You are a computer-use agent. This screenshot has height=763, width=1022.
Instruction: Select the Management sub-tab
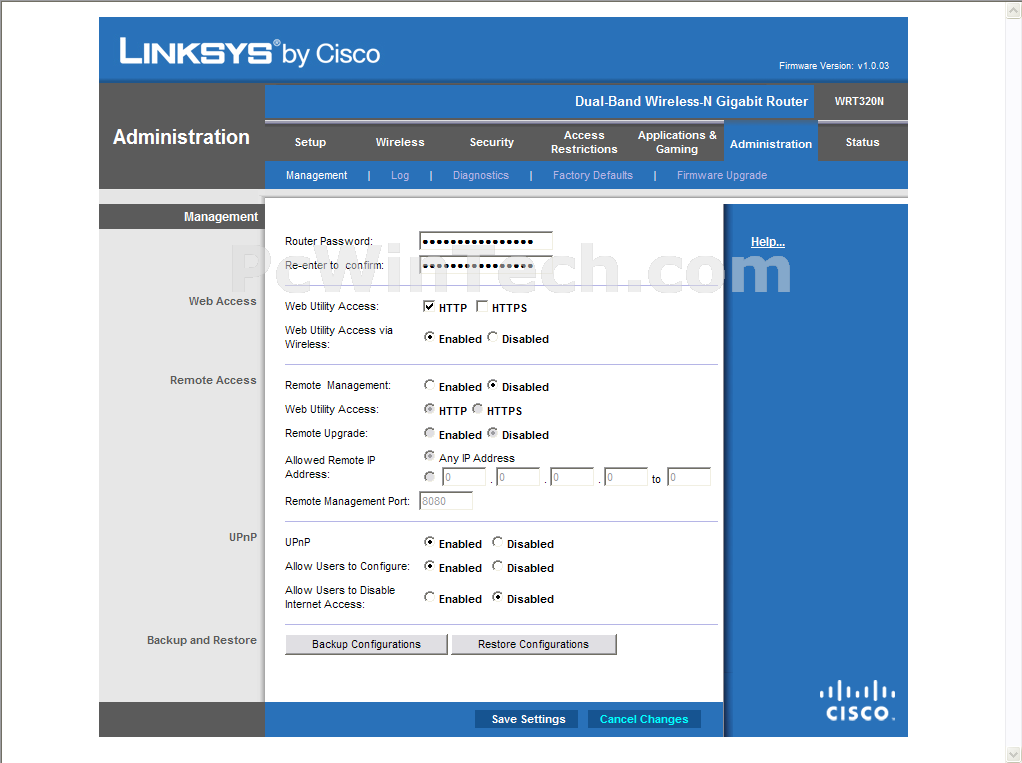click(316, 175)
